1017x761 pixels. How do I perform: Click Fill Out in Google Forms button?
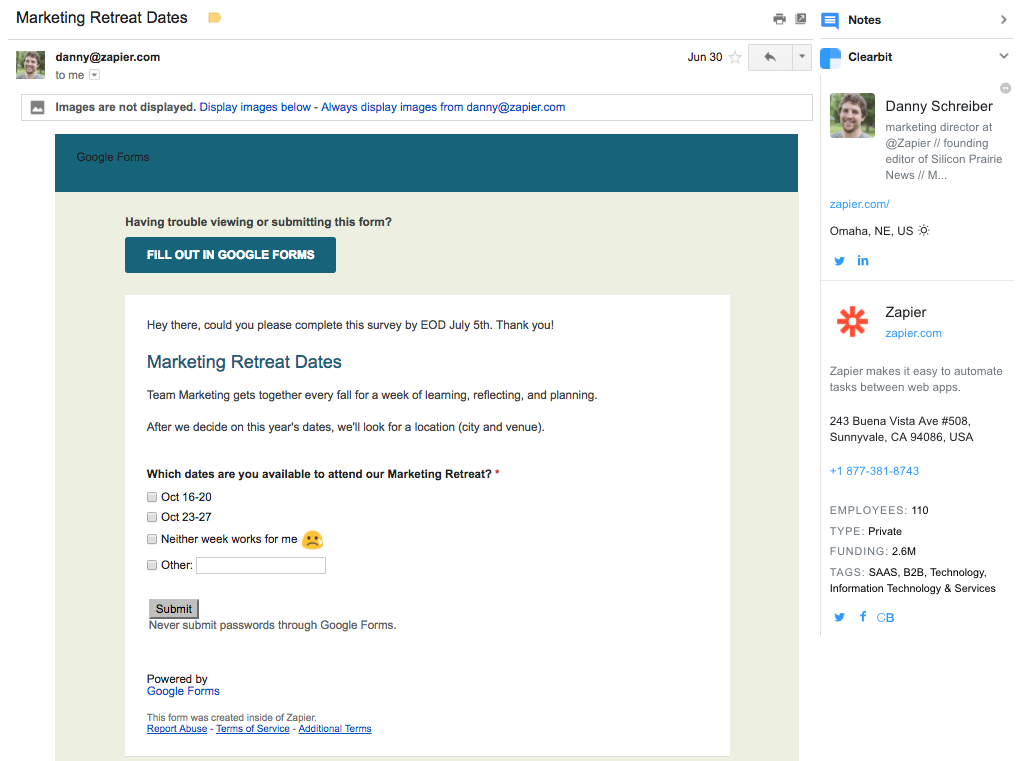tap(230, 255)
